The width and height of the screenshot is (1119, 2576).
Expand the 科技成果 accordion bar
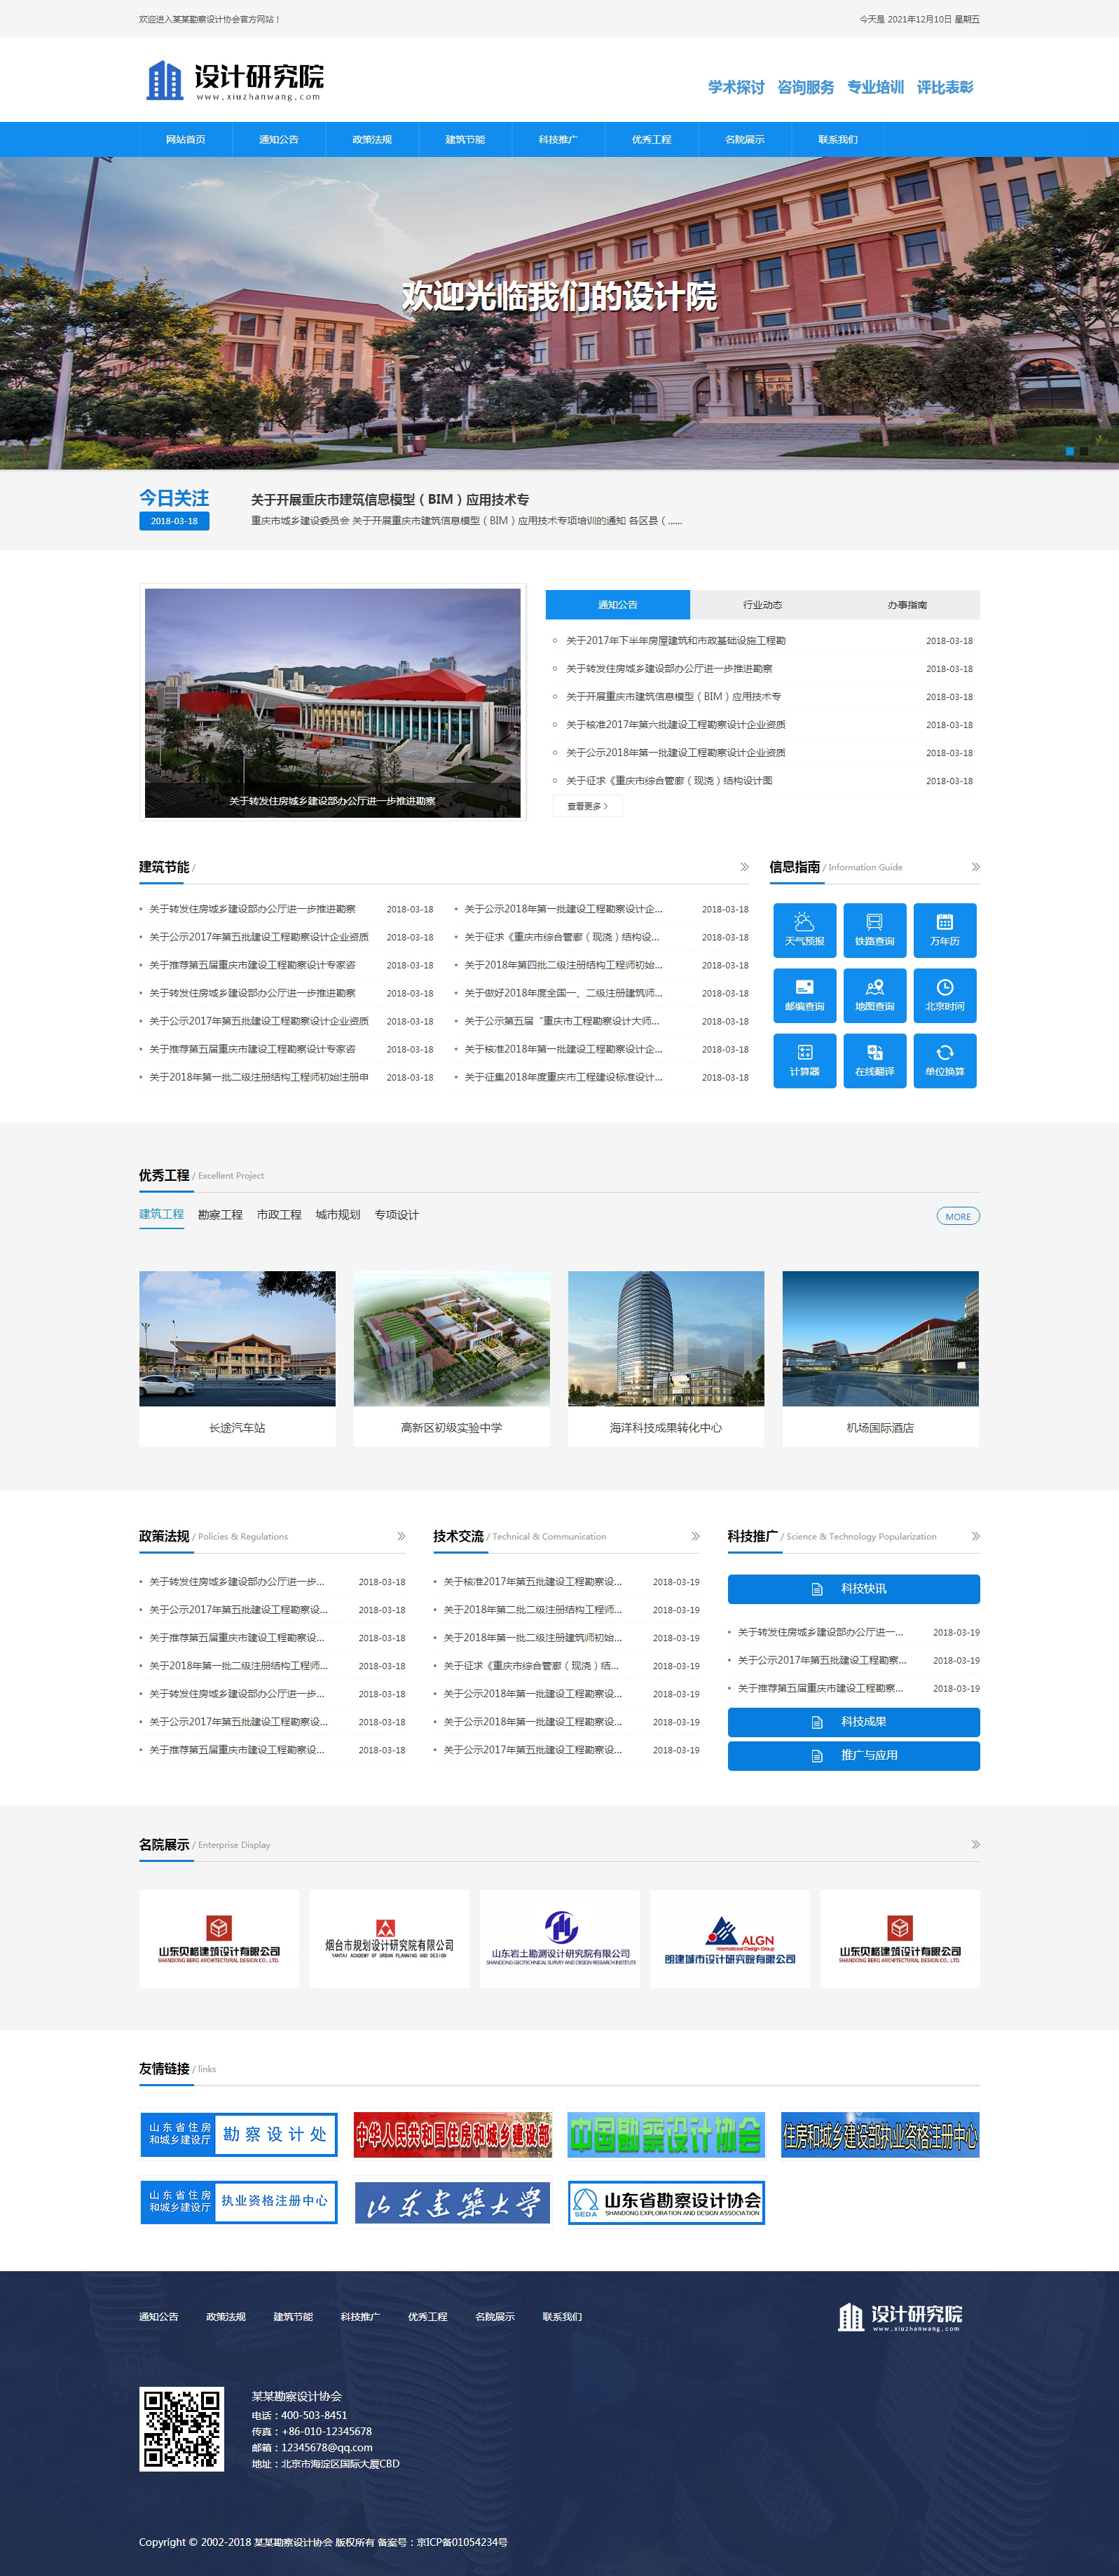click(x=854, y=1722)
